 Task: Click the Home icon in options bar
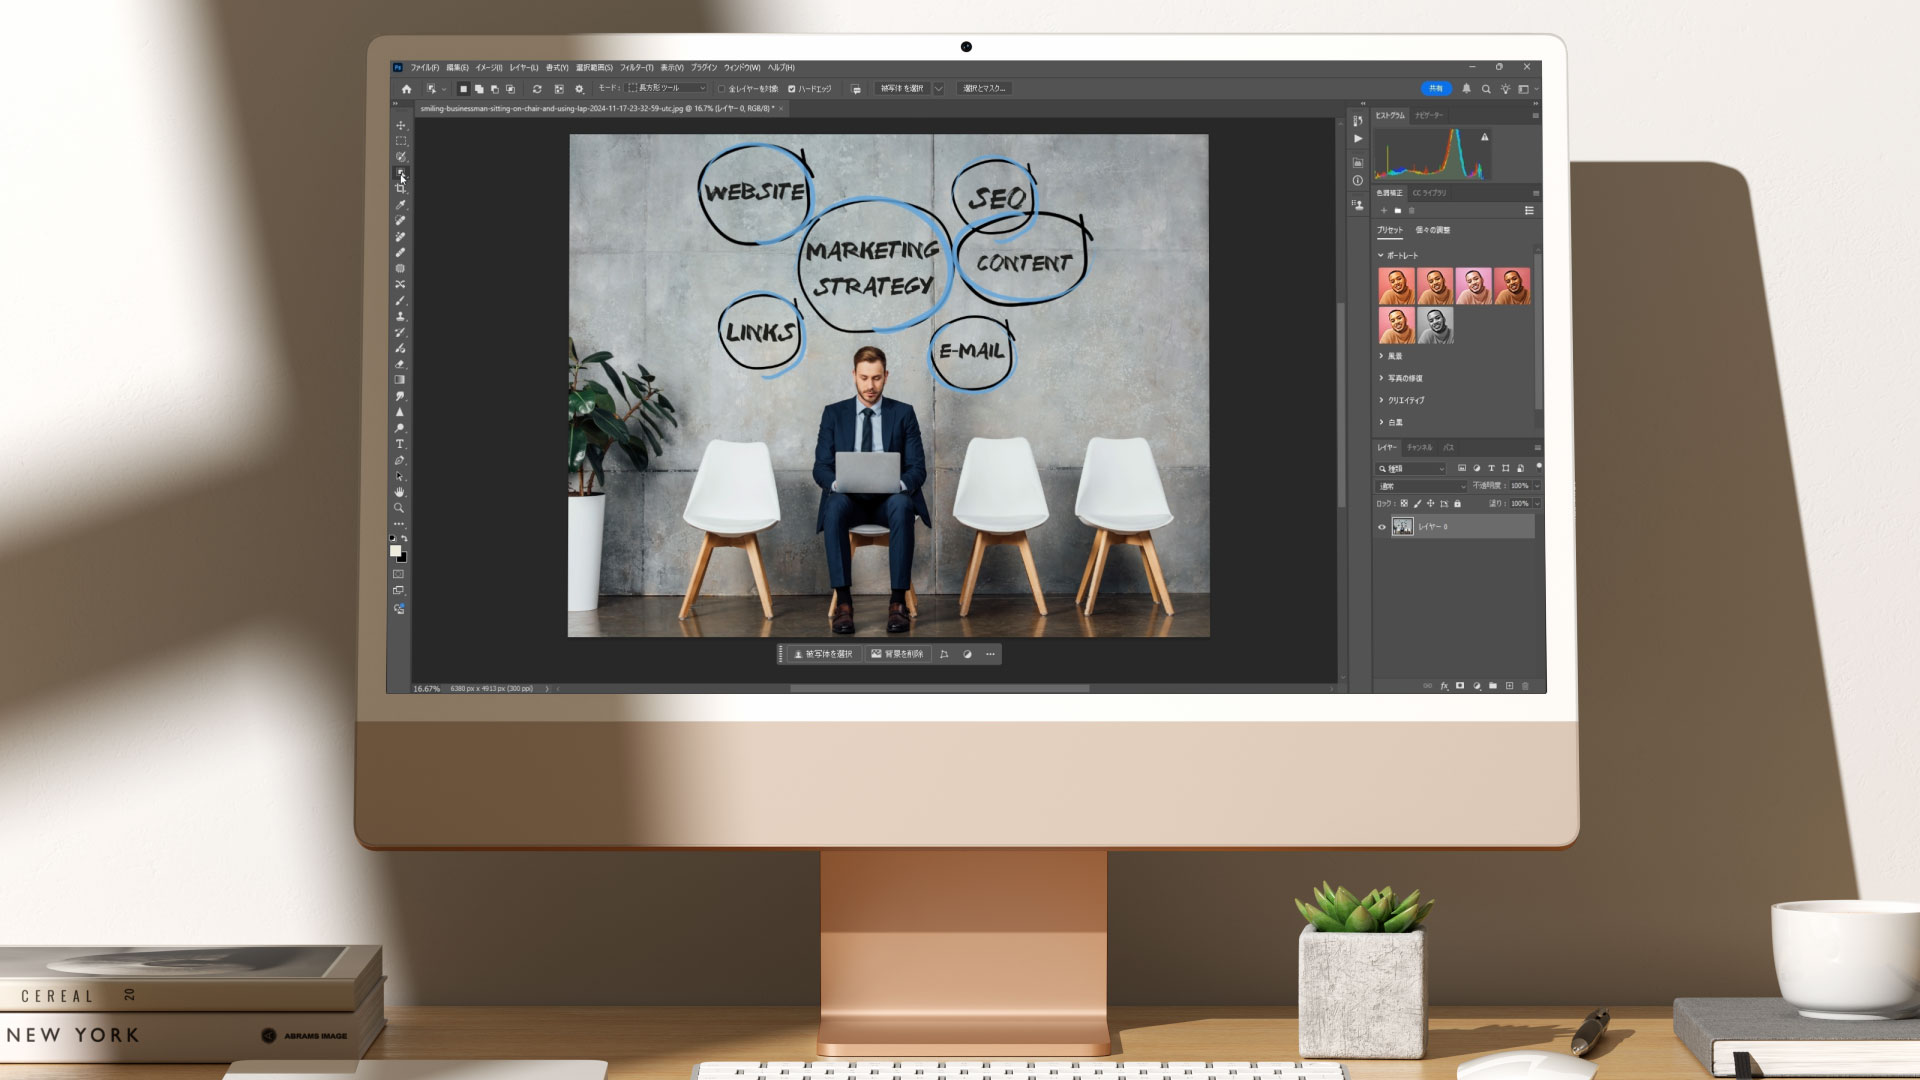406,89
